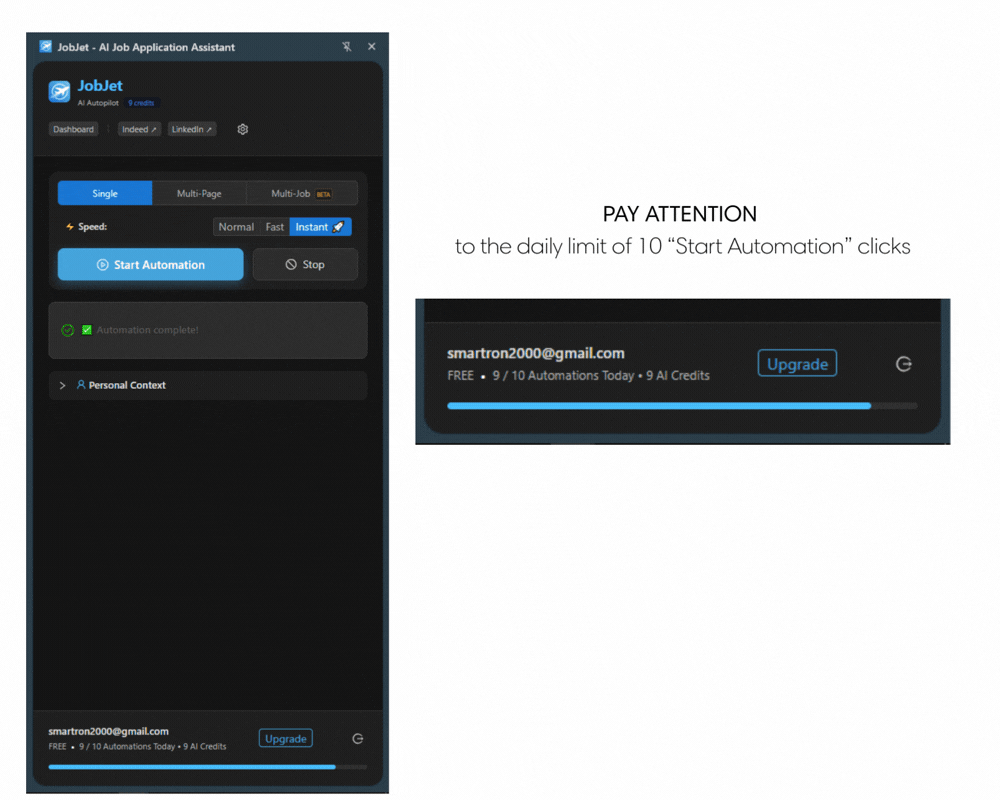The height and width of the screenshot is (800, 1000).
Task: Select the Single mode tab
Action: click(x=105, y=193)
